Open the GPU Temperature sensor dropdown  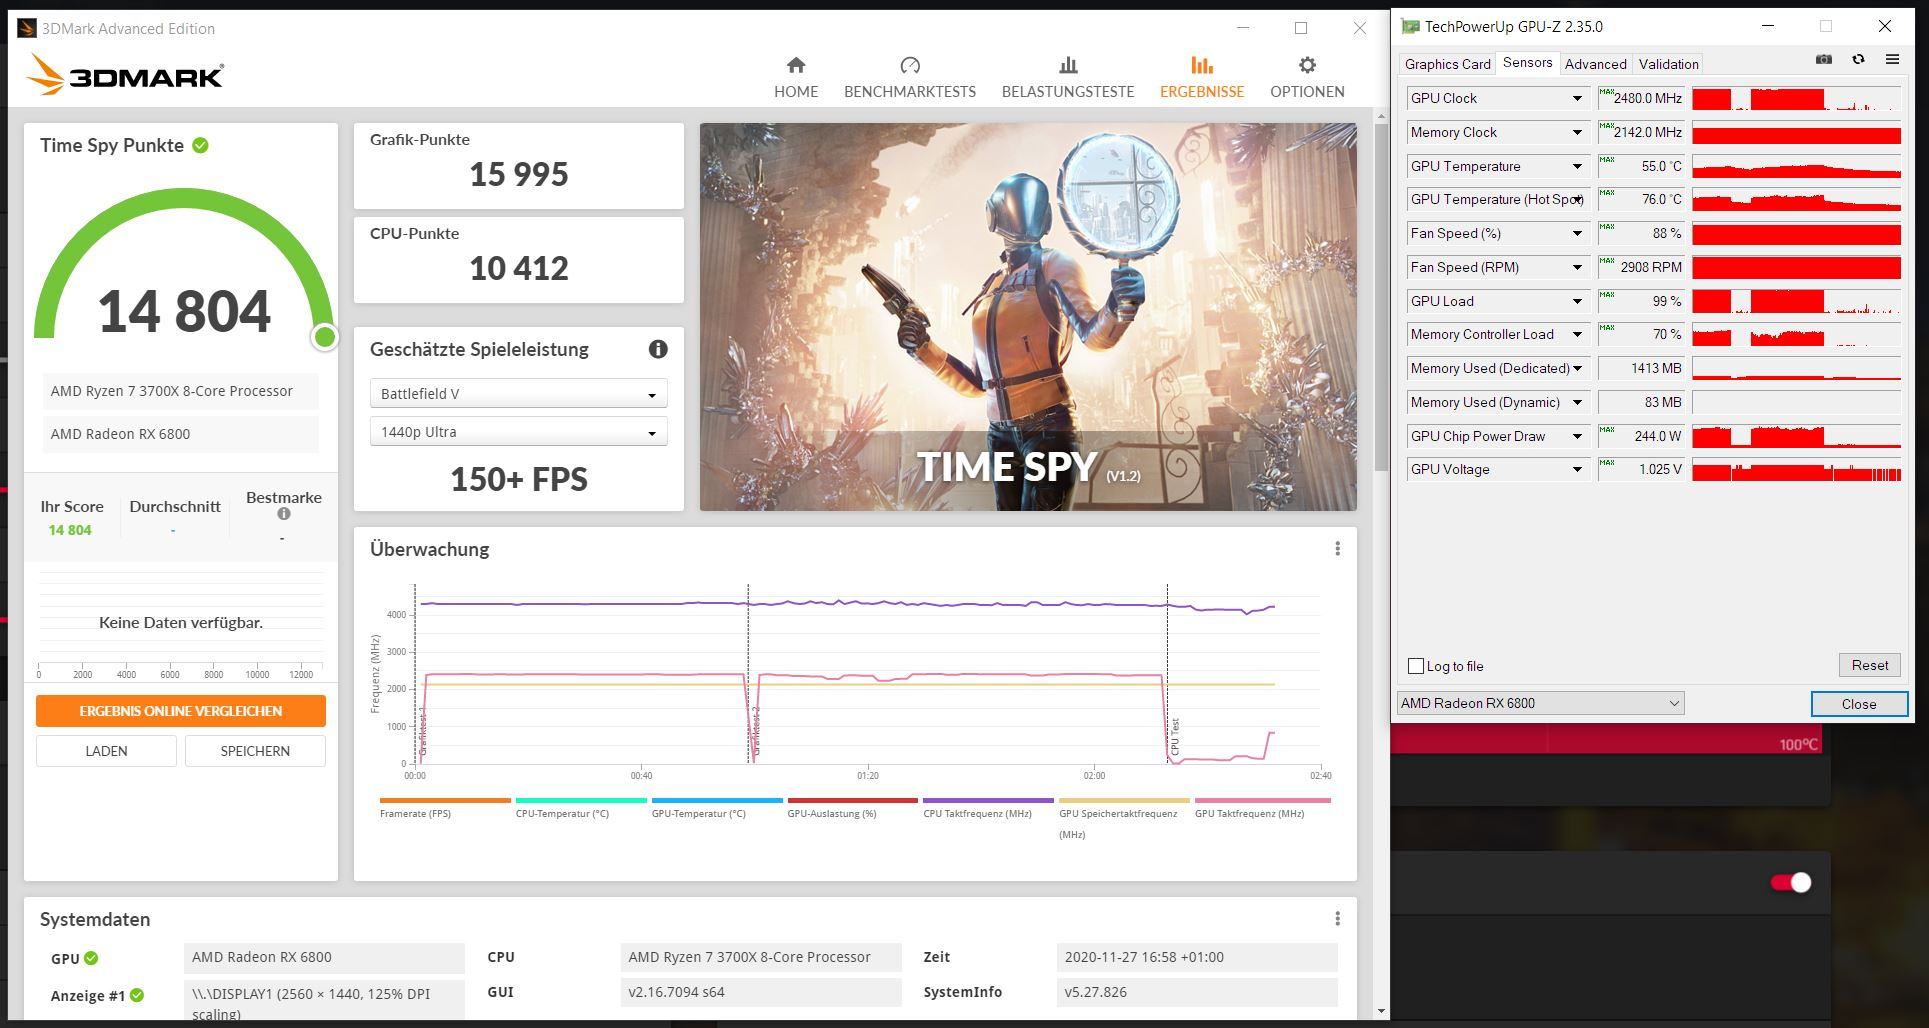1577,166
